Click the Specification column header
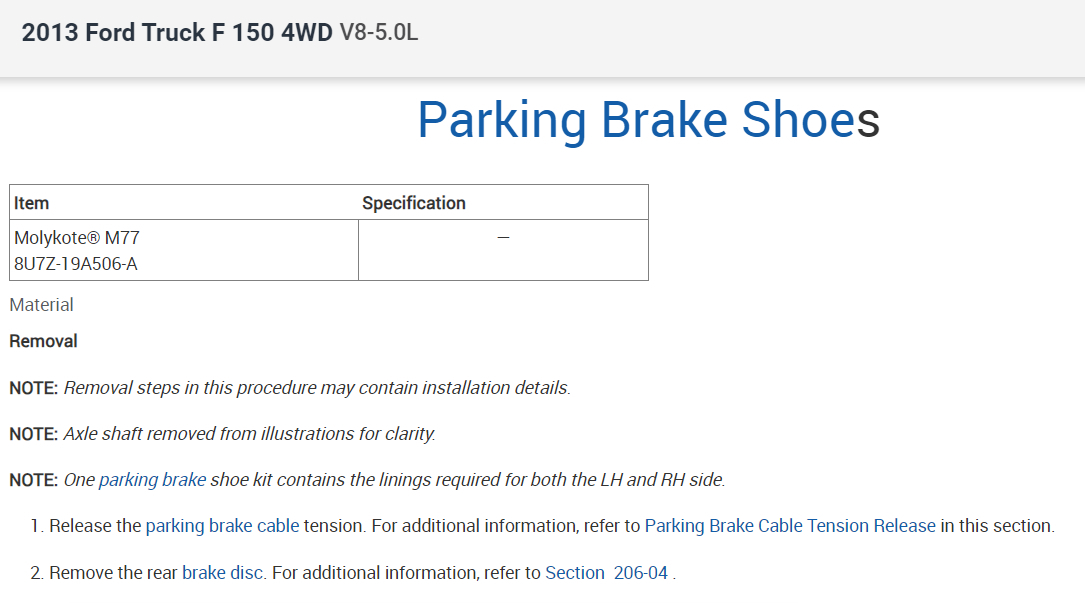1085x603 pixels. (x=414, y=203)
